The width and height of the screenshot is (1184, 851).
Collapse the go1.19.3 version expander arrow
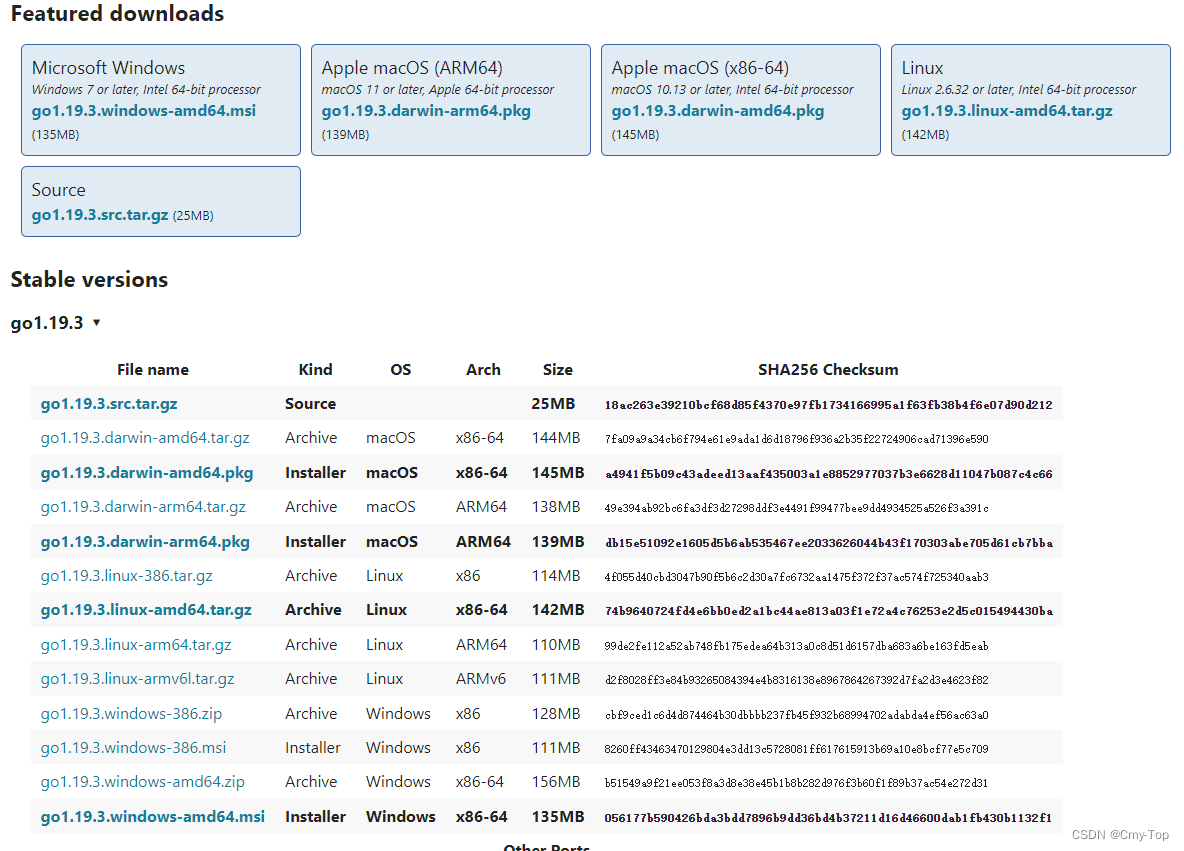tap(96, 322)
